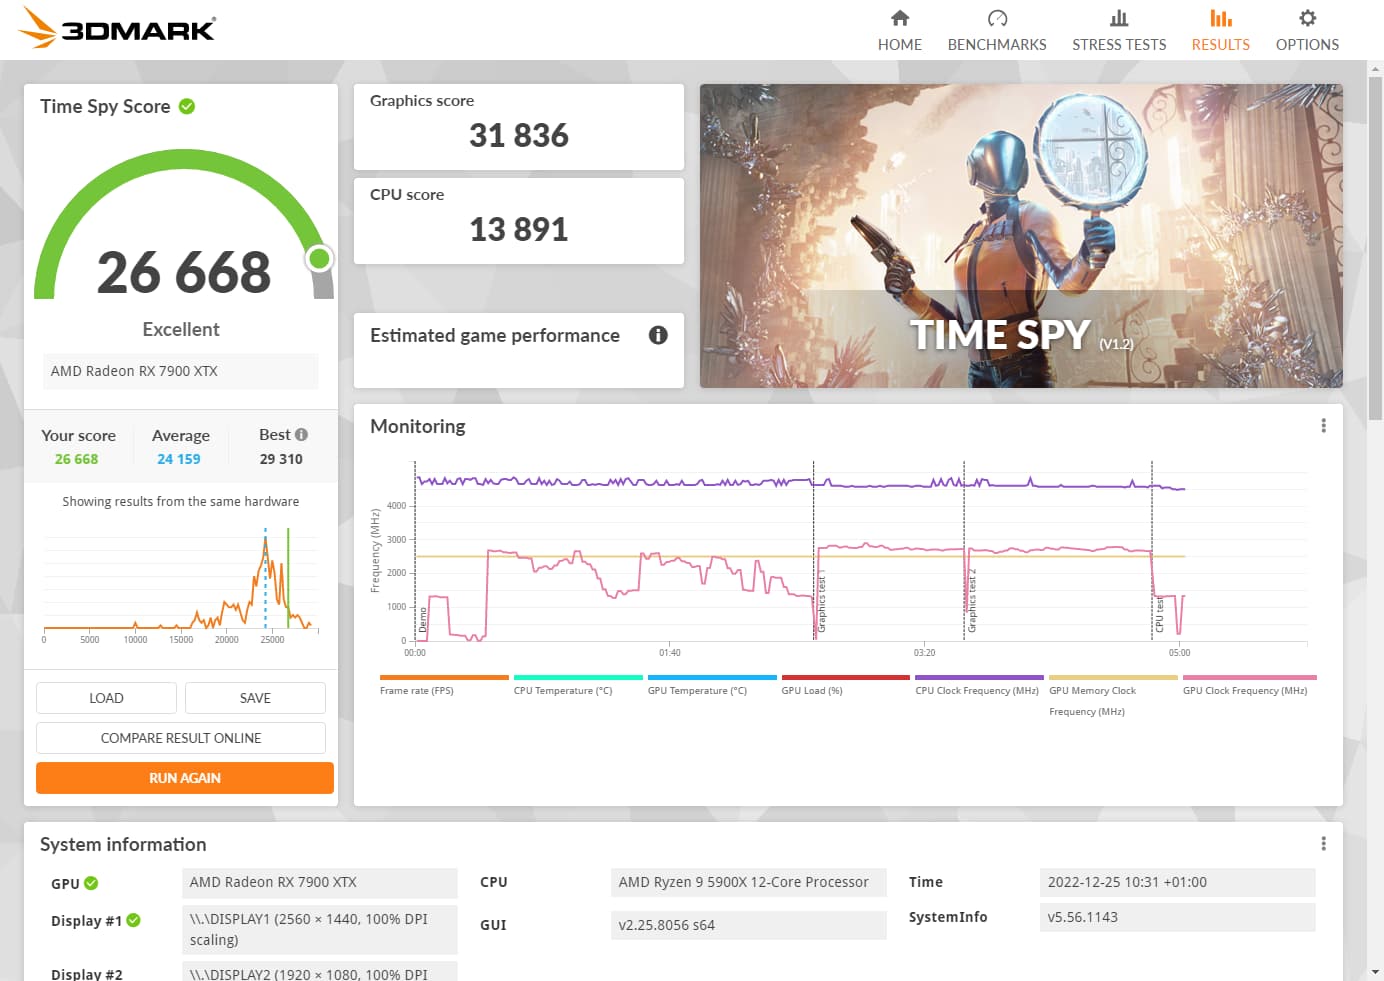The height and width of the screenshot is (981, 1384).
Task: Click the AMD Radeon RX 7900 XTX field under Excellent
Action: 181,371
